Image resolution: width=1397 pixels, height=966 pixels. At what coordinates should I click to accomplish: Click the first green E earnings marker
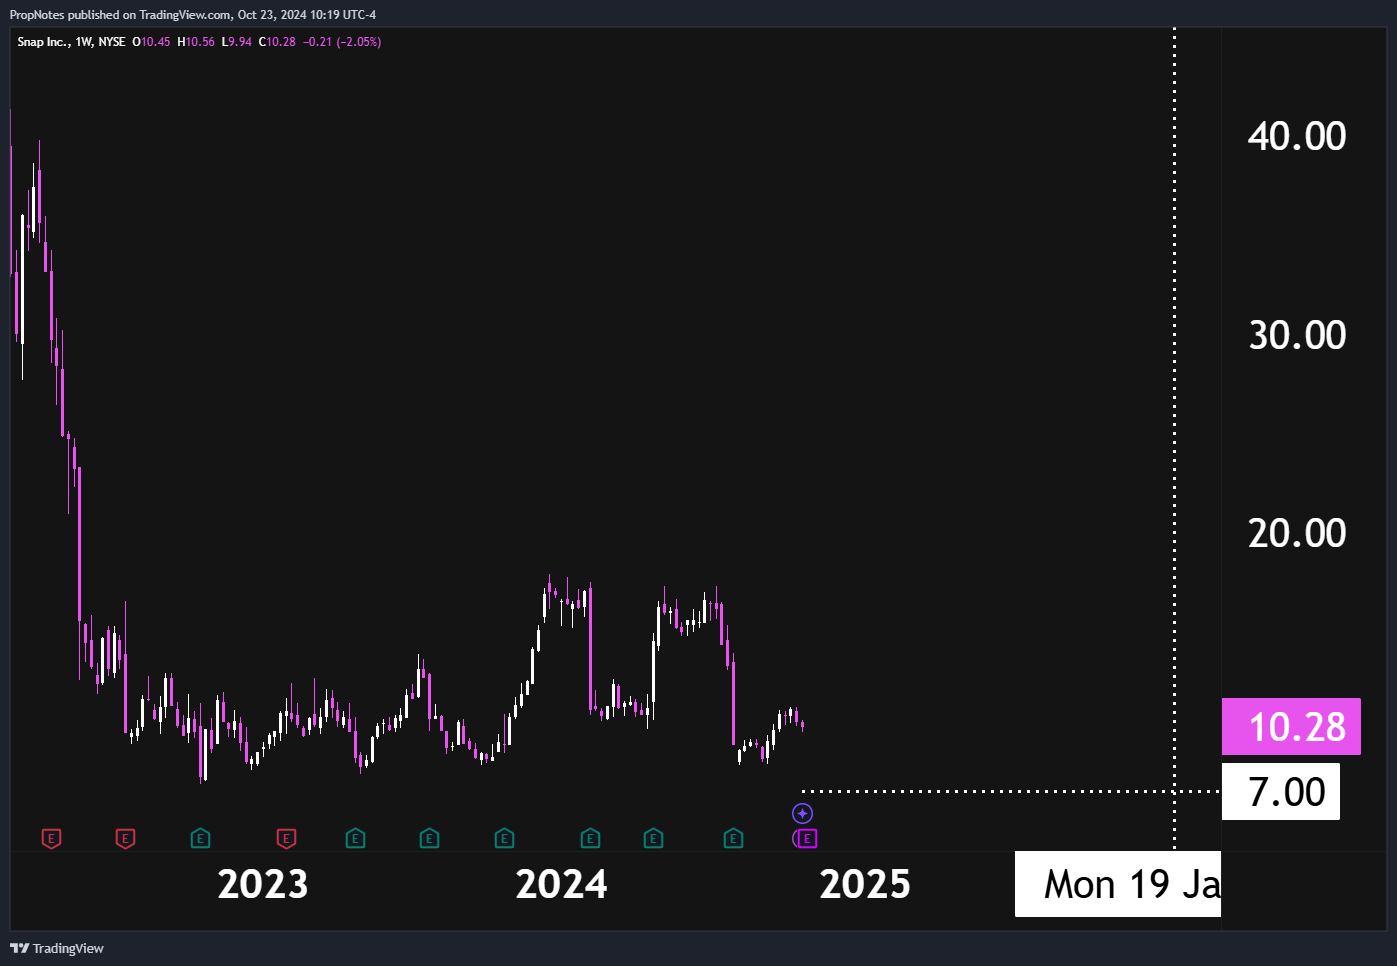[x=200, y=838]
